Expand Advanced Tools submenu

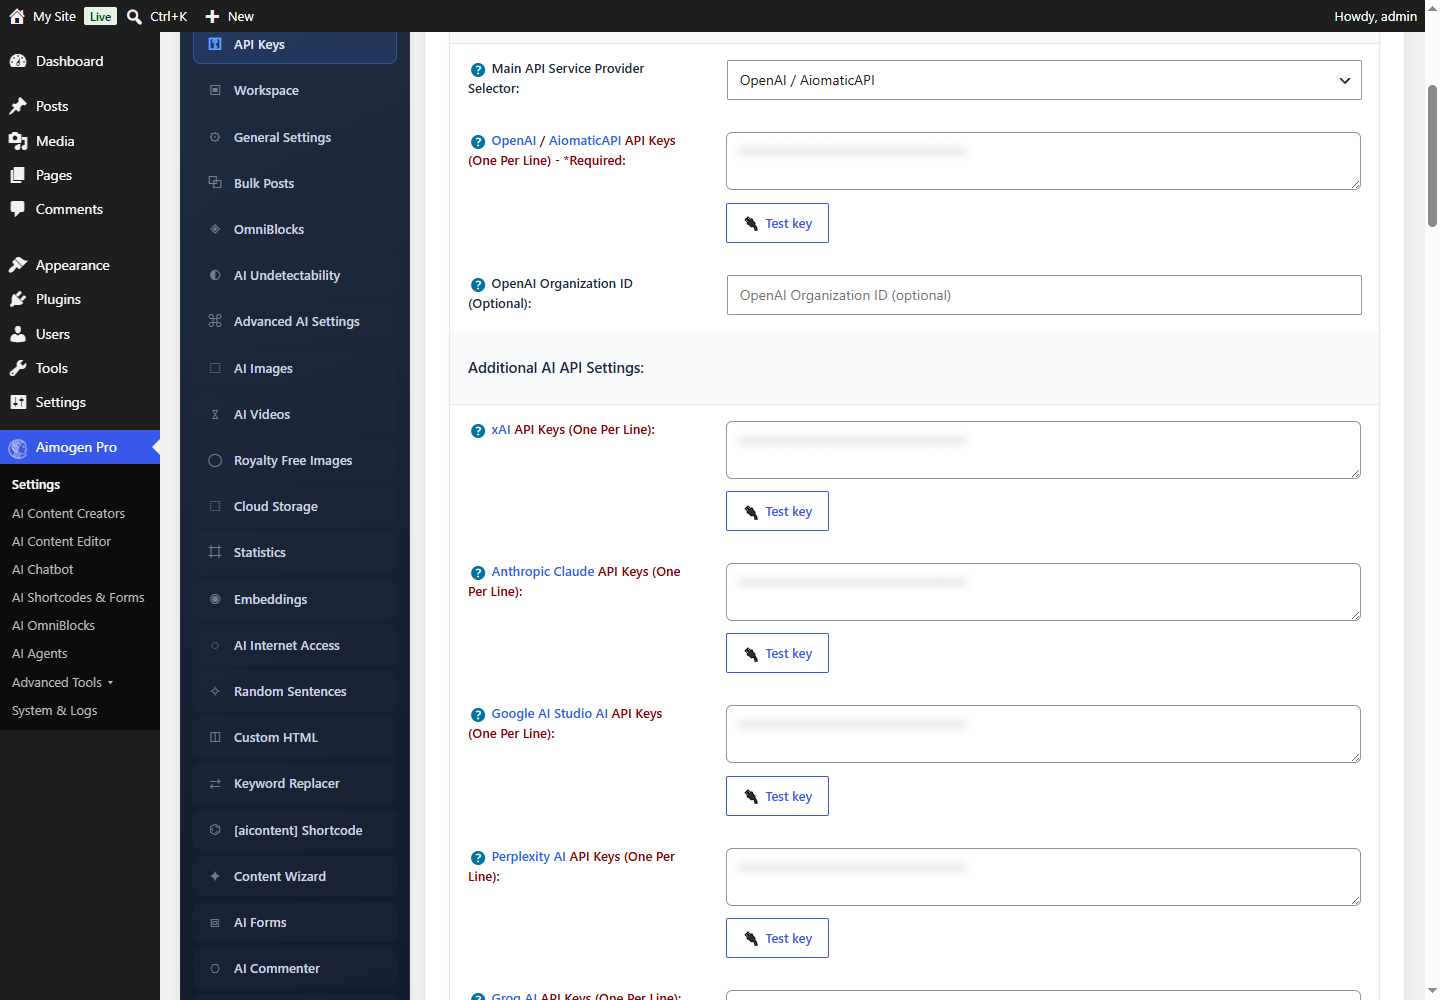point(63,682)
